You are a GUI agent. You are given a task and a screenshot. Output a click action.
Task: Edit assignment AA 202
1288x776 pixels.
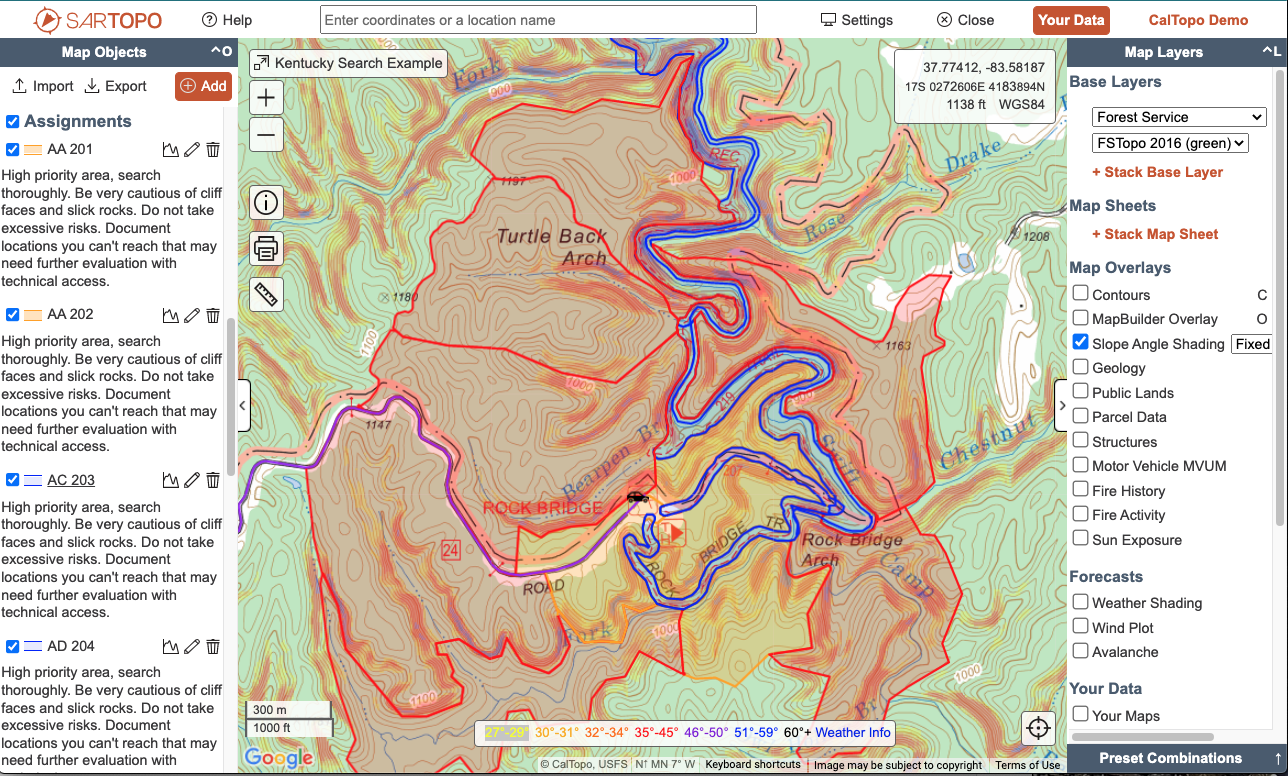click(x=192, y=315)
